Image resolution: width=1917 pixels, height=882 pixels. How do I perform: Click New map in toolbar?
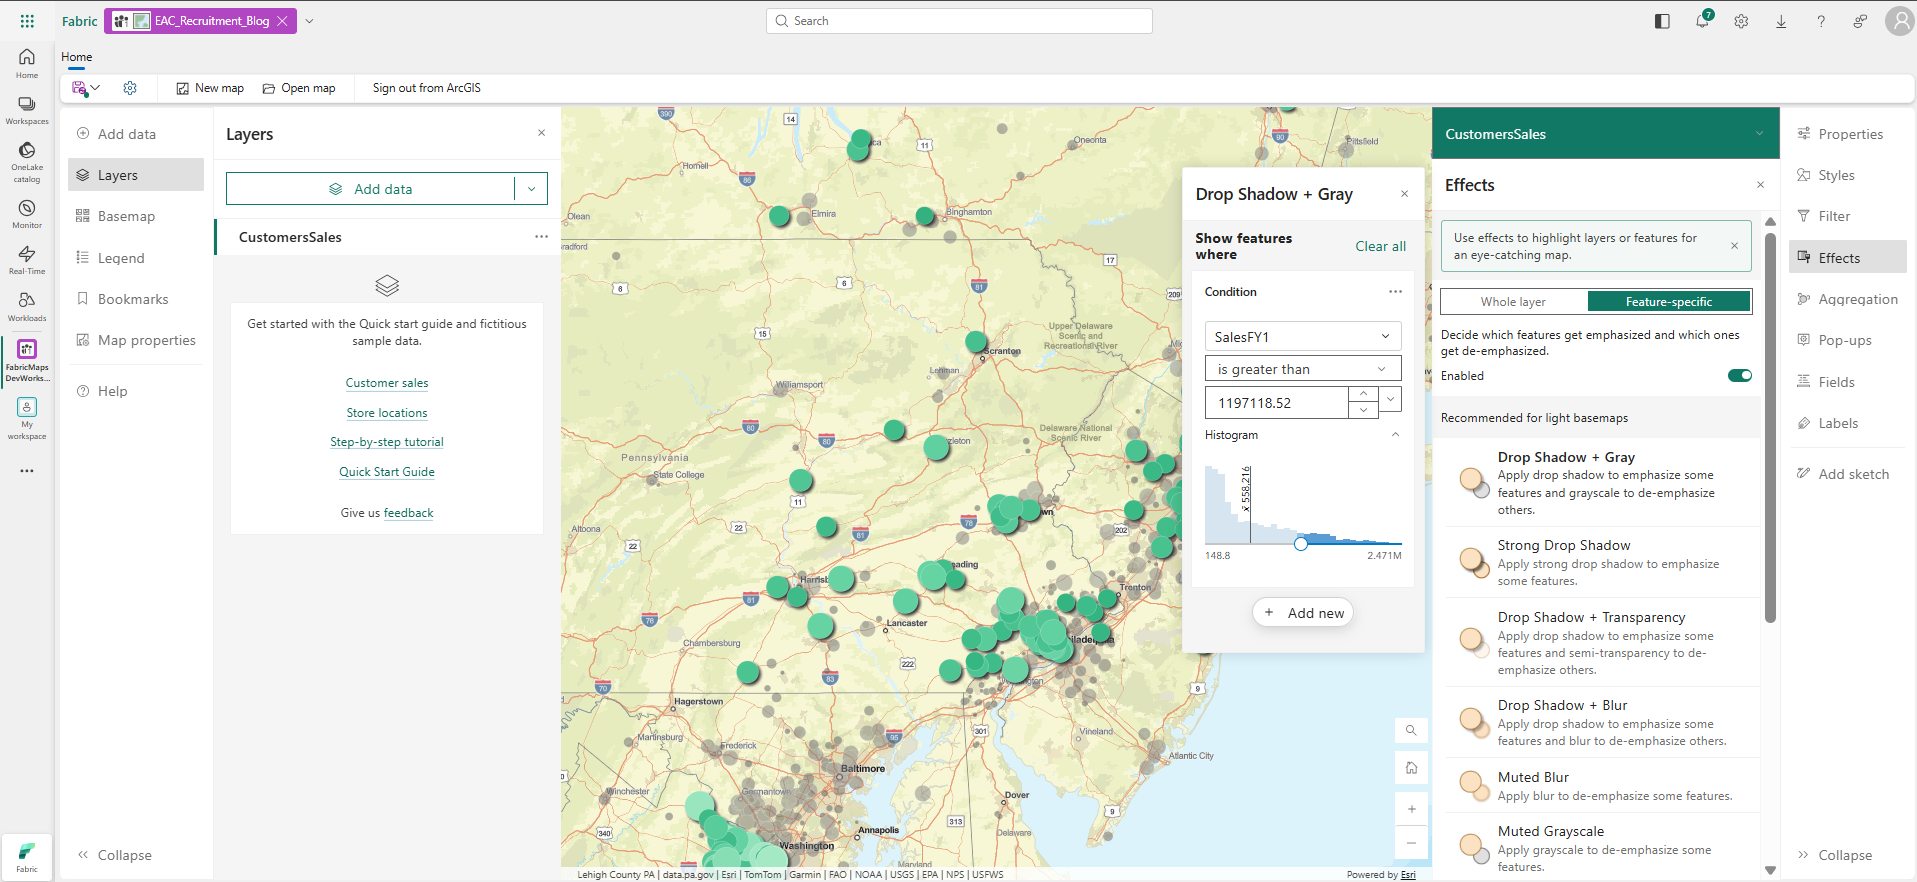(x=210, y=88)
